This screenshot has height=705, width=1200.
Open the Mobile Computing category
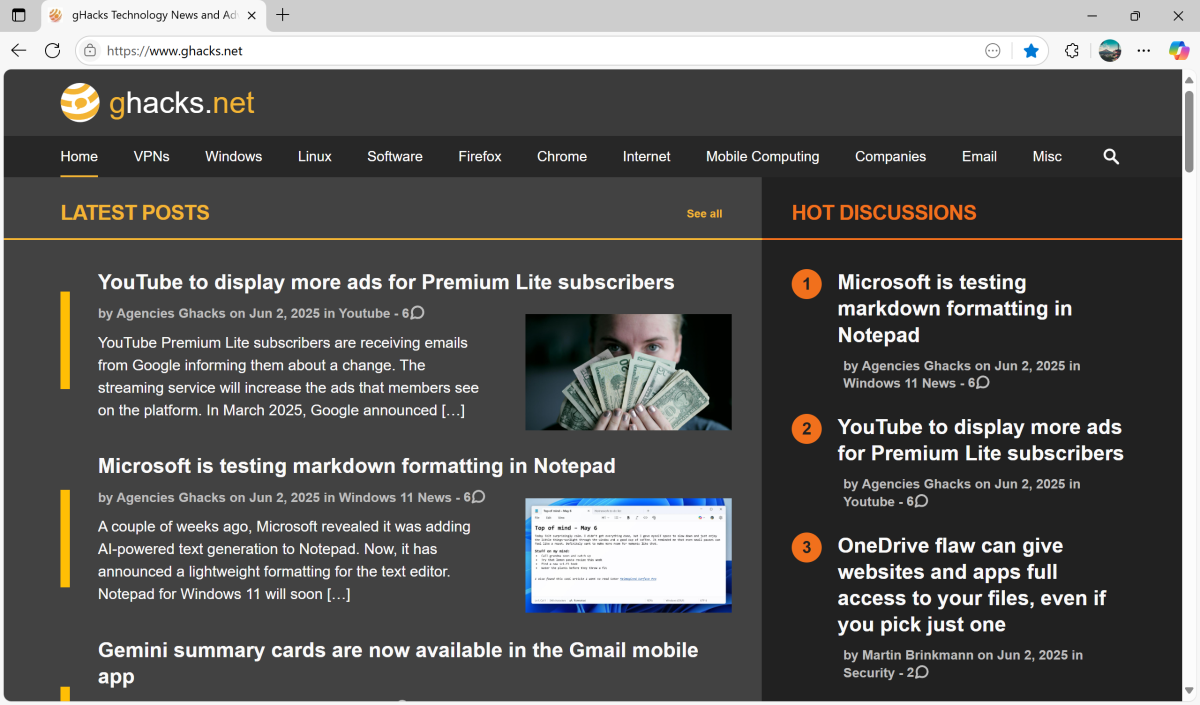click(x=763, y=156)
